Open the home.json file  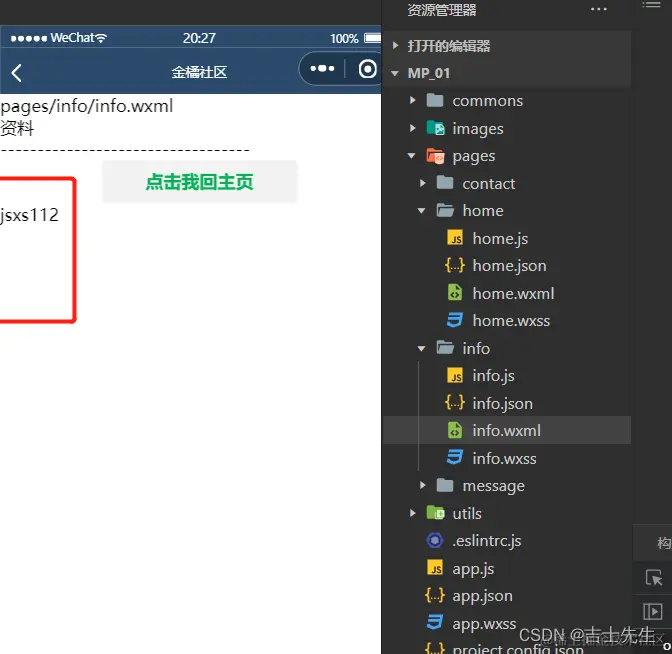pos(509,266)
